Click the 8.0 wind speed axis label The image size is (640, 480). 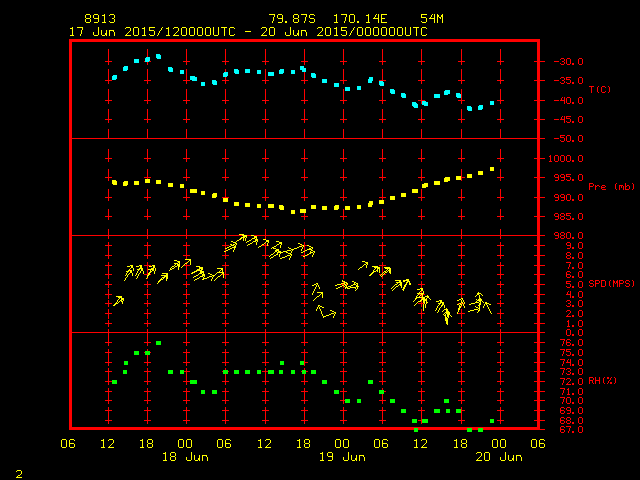[x=574, y=256]
